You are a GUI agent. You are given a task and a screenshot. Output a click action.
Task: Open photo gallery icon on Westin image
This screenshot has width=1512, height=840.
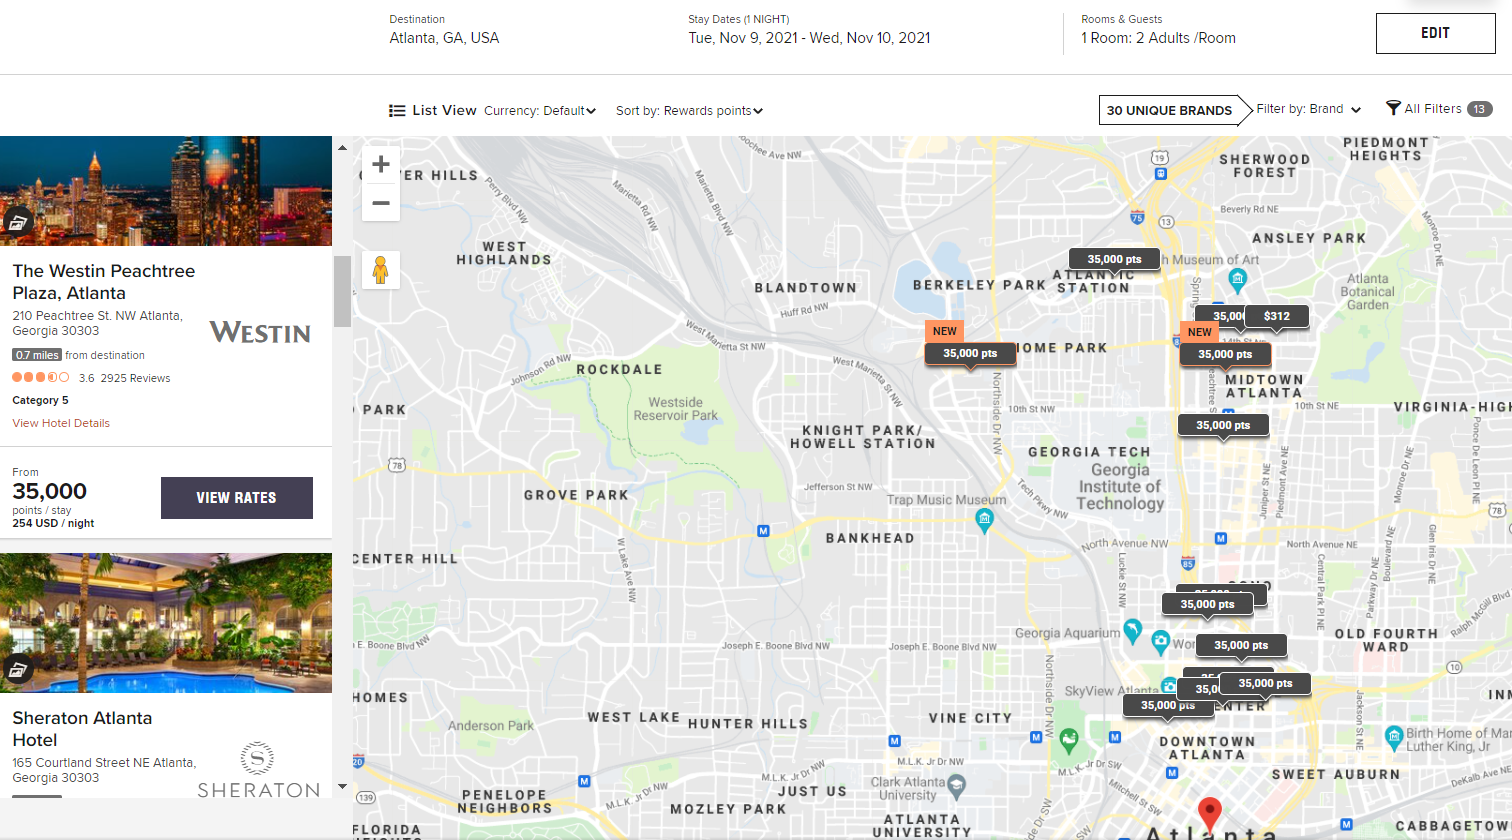18,223
